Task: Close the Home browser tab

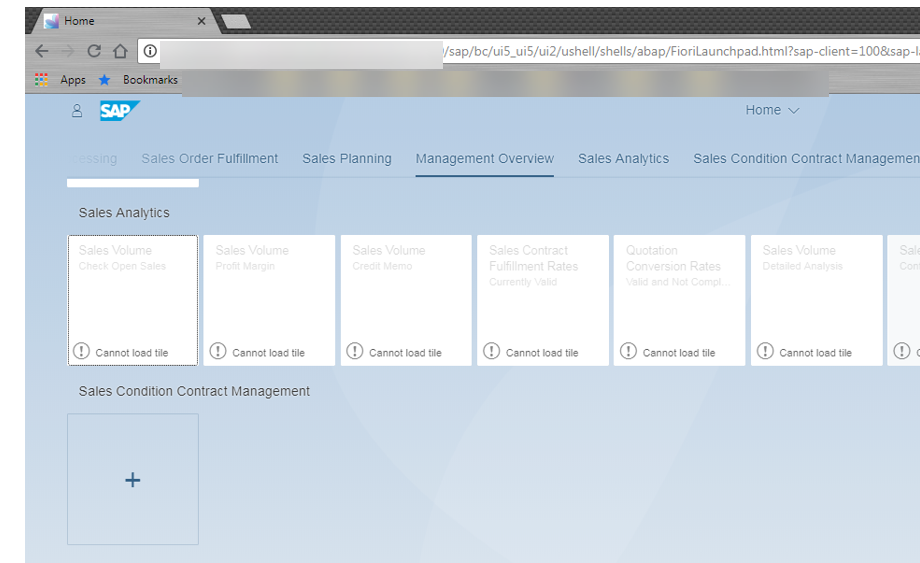Action: 201,21
